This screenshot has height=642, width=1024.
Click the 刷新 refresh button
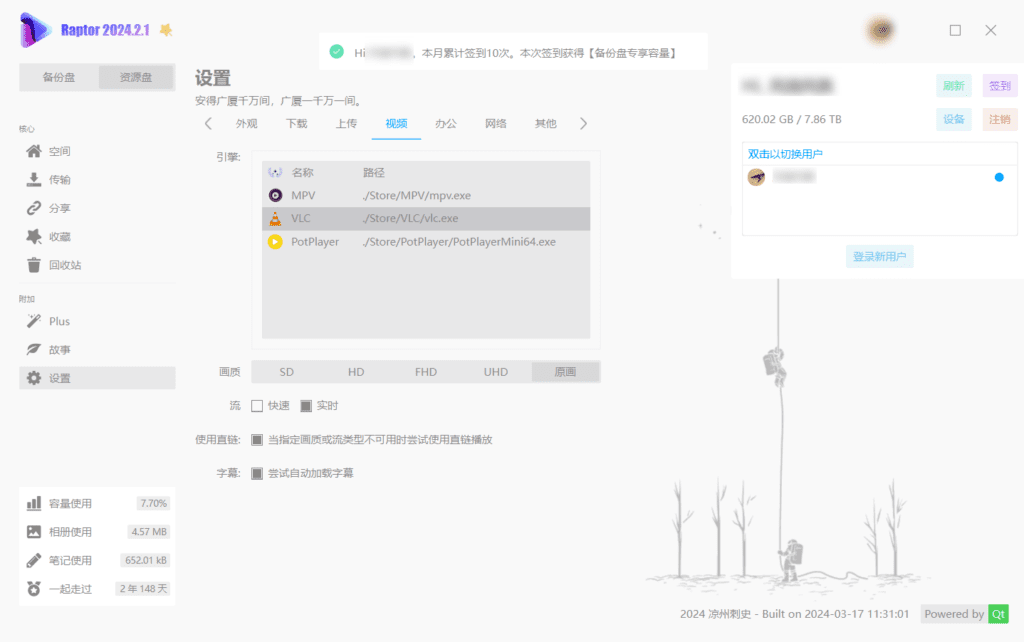(x=953, y=86)
